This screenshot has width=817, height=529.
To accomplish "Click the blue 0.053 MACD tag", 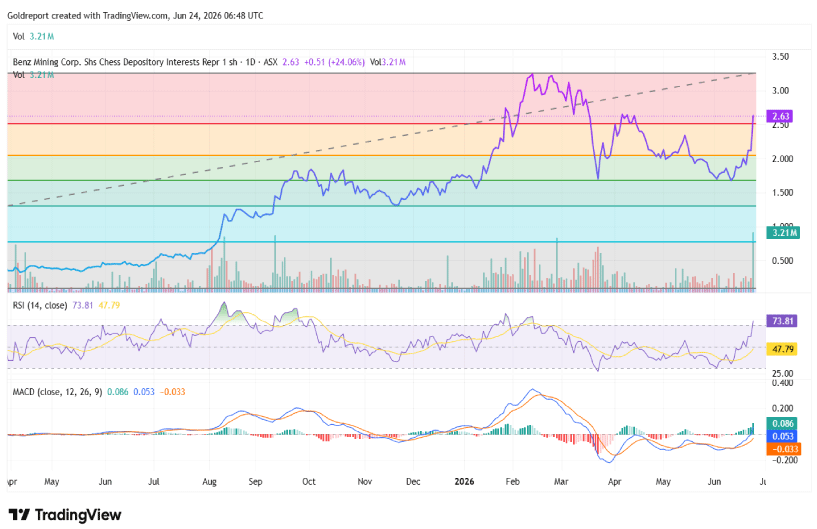I will (x=782, y=436).
